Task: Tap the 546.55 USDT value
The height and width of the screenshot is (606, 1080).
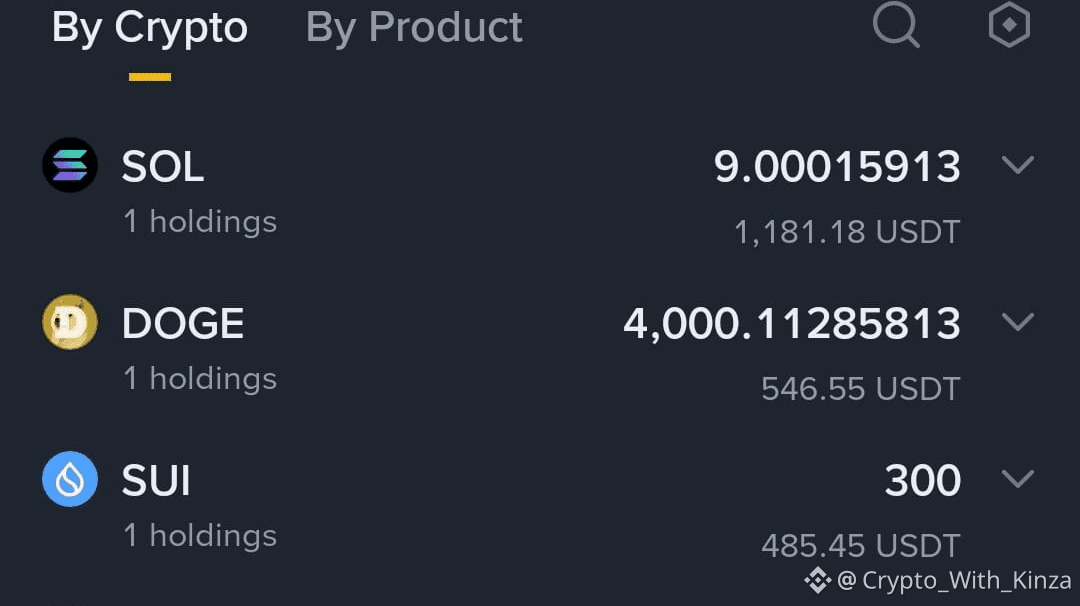Action: point(861,389)
